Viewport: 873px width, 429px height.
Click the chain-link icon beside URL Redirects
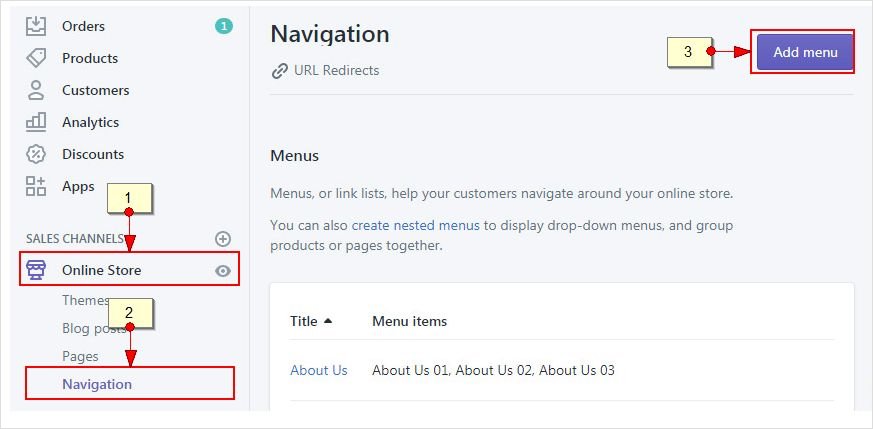click(x=280, y=71)
